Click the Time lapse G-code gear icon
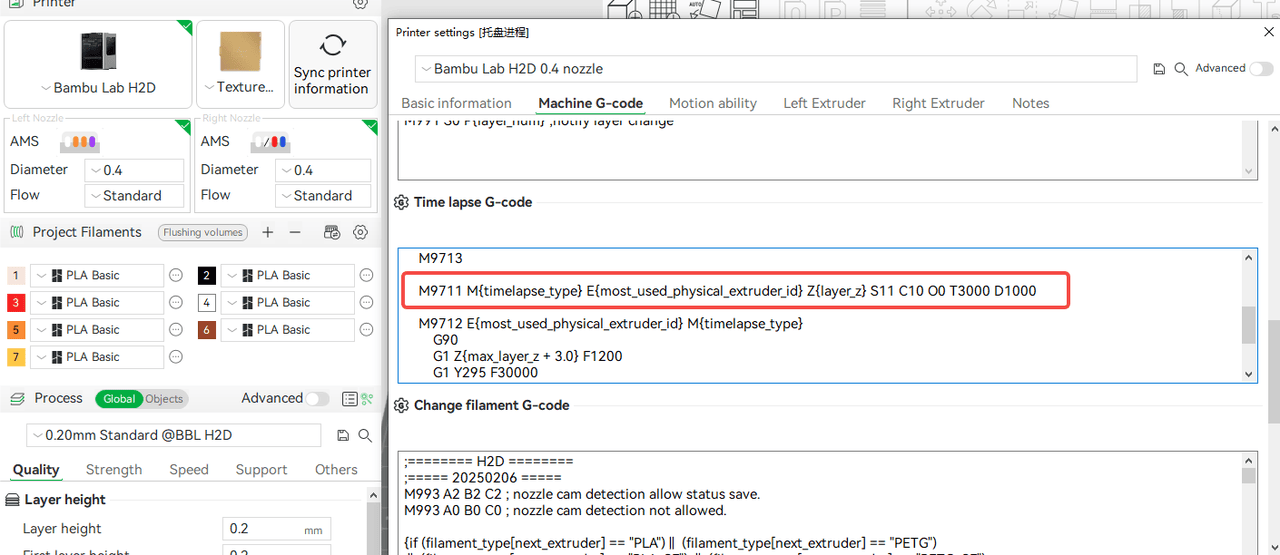Screen dimensions: 1280x555 (402, 203)
